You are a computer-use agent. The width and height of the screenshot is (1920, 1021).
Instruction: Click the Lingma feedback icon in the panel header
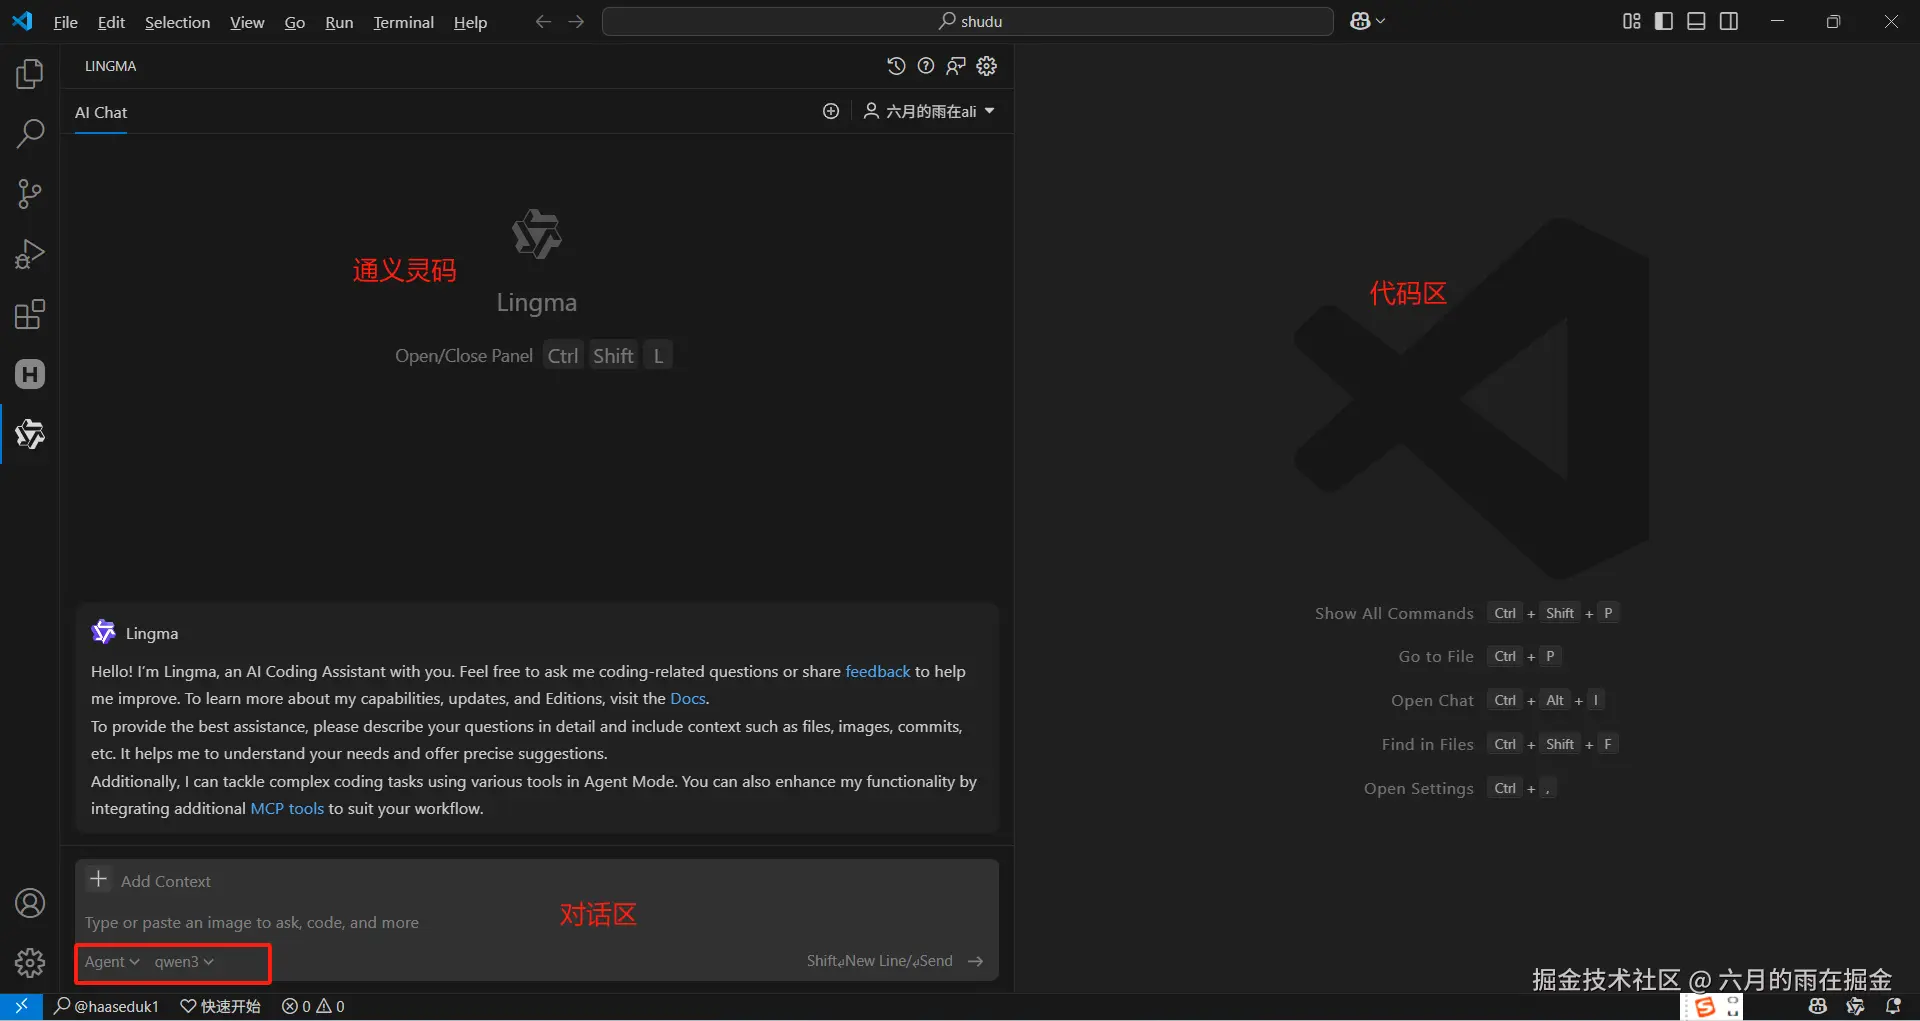pyautogui.click(x=956, y=66)
